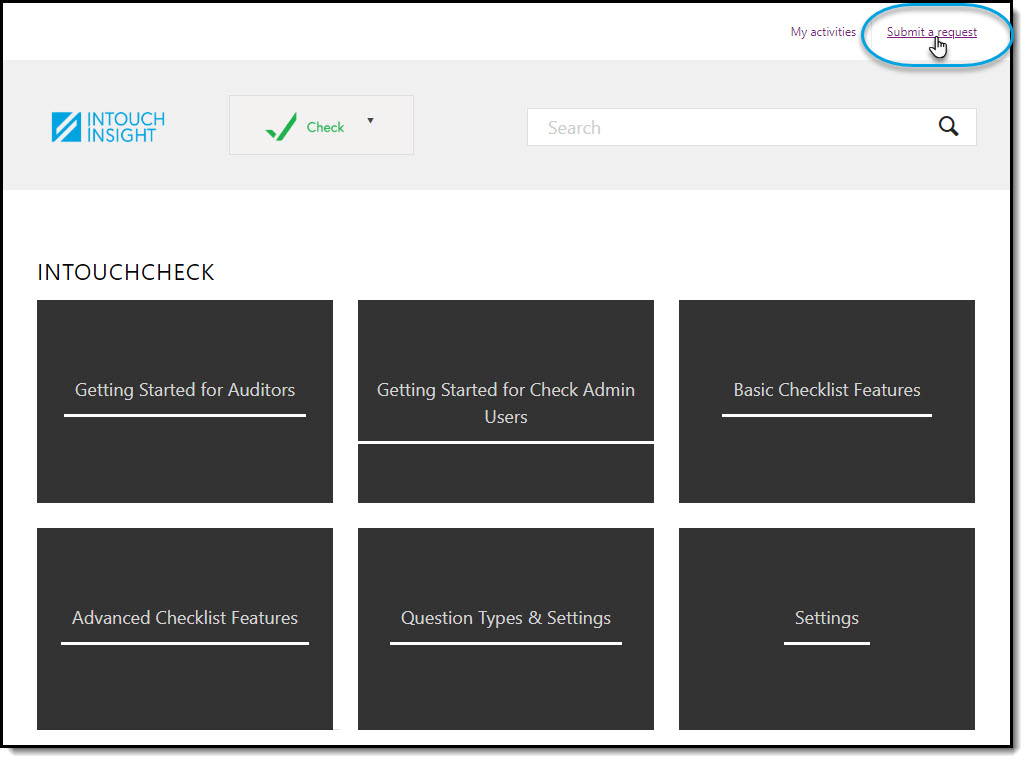Open the Question Types & Settings section
Image resolution: width=1028 pixels, height=763 pixels.
click(x=505, y=628)
